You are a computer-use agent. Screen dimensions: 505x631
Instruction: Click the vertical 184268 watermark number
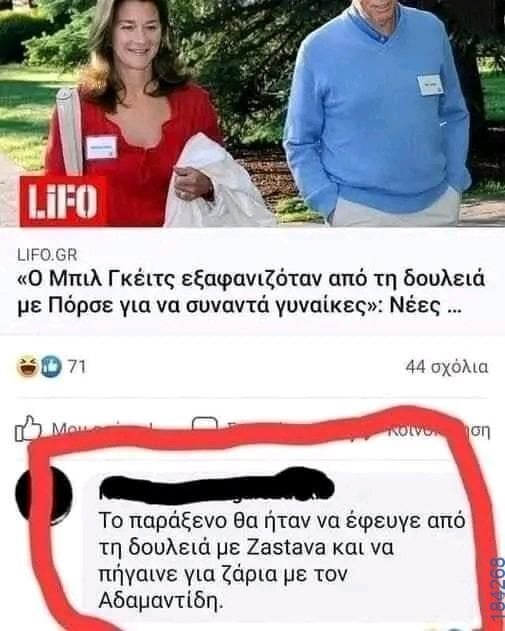coord(498,594)
